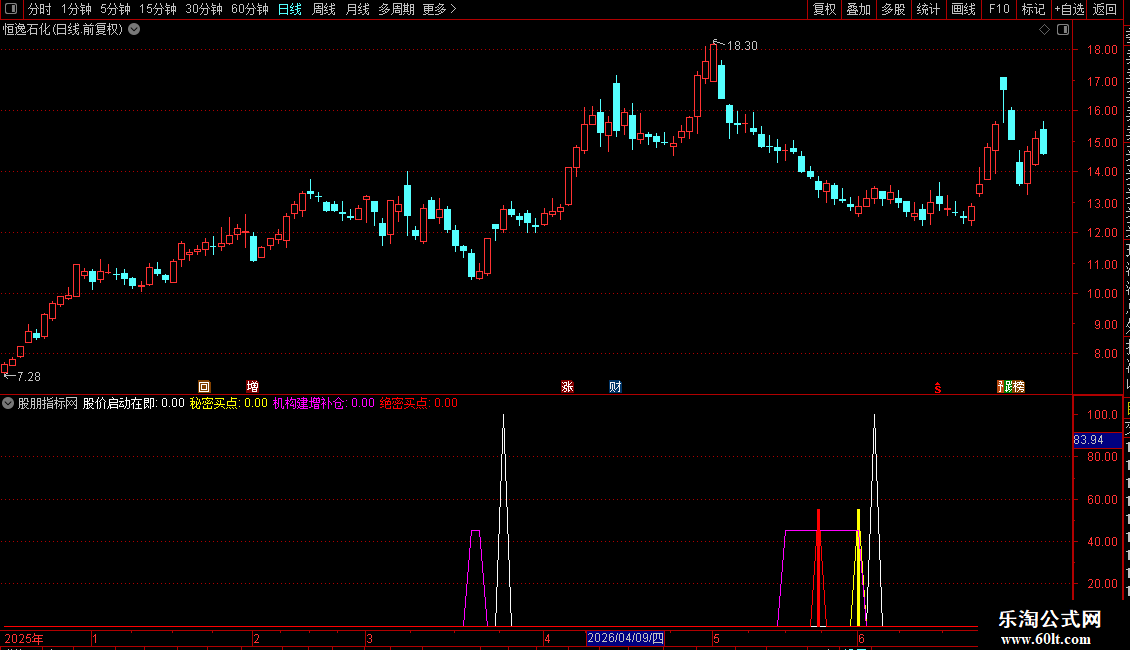Click the 12.00 price axis label
Screen dimensions: 1130x650
[x=1103, y=233]
